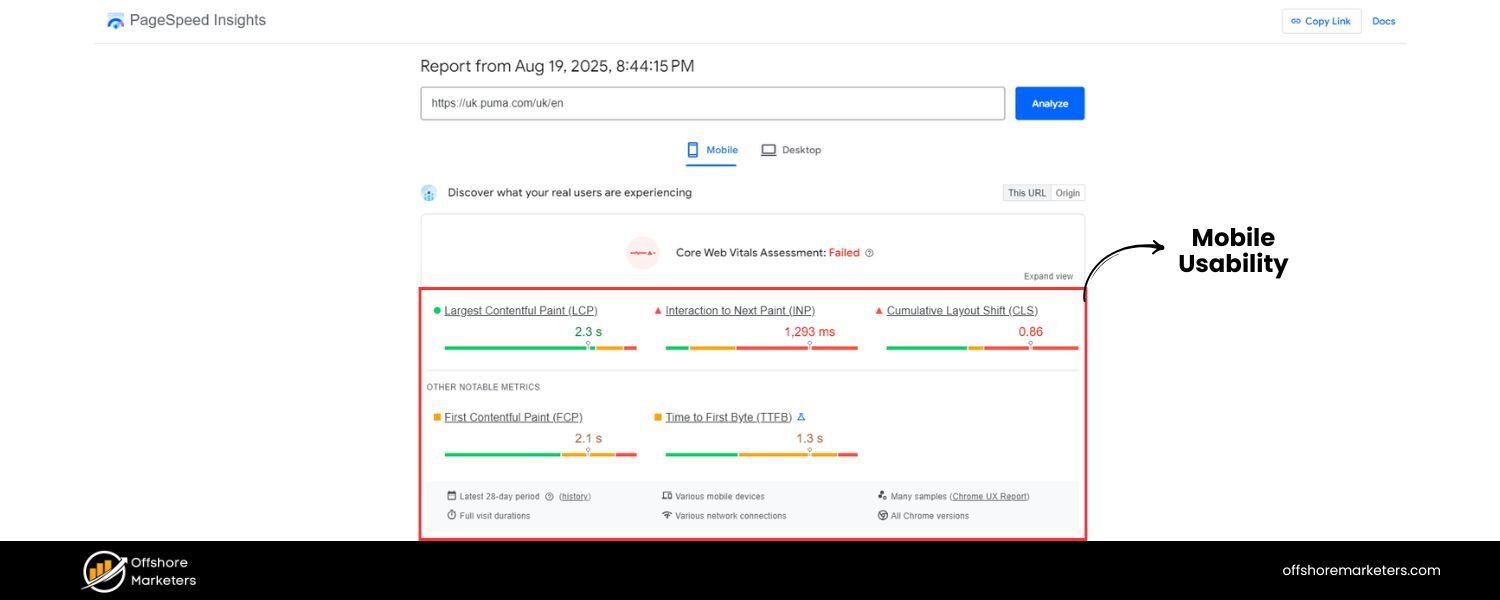Switch data scope to Origin
This screenshot has width=1500, height=600.
[x=1067, y=192]
